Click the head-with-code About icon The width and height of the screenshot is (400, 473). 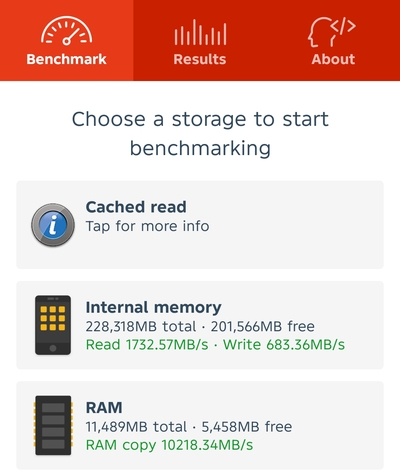point(331,32)
